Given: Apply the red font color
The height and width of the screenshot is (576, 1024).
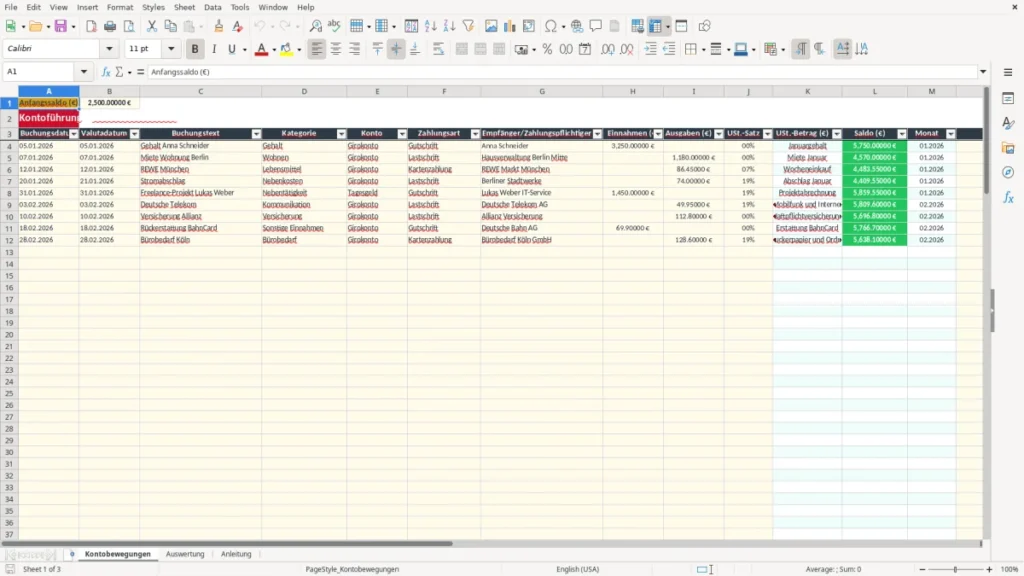Looking at the screenshot, I should tap(261, 49).
